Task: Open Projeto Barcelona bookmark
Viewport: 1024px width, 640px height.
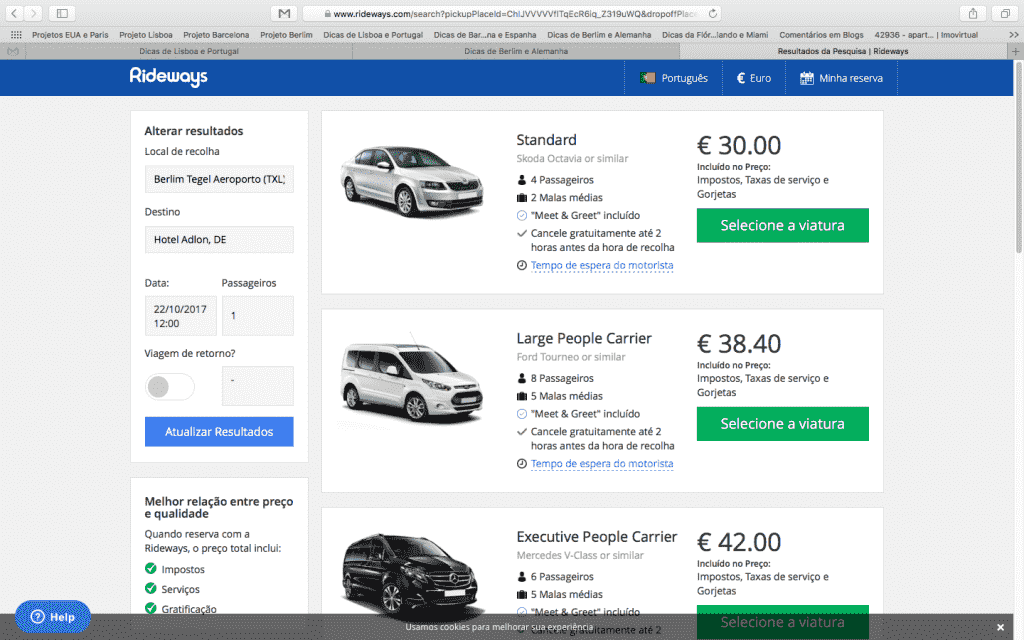Action: (216, 35)
